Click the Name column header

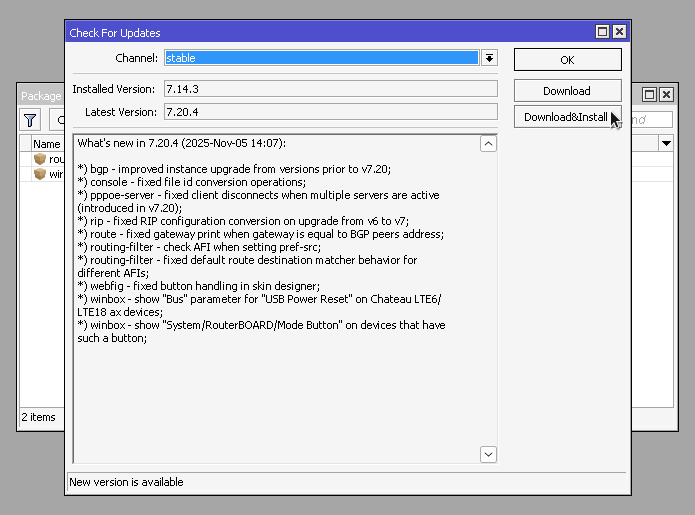(47, 144)
